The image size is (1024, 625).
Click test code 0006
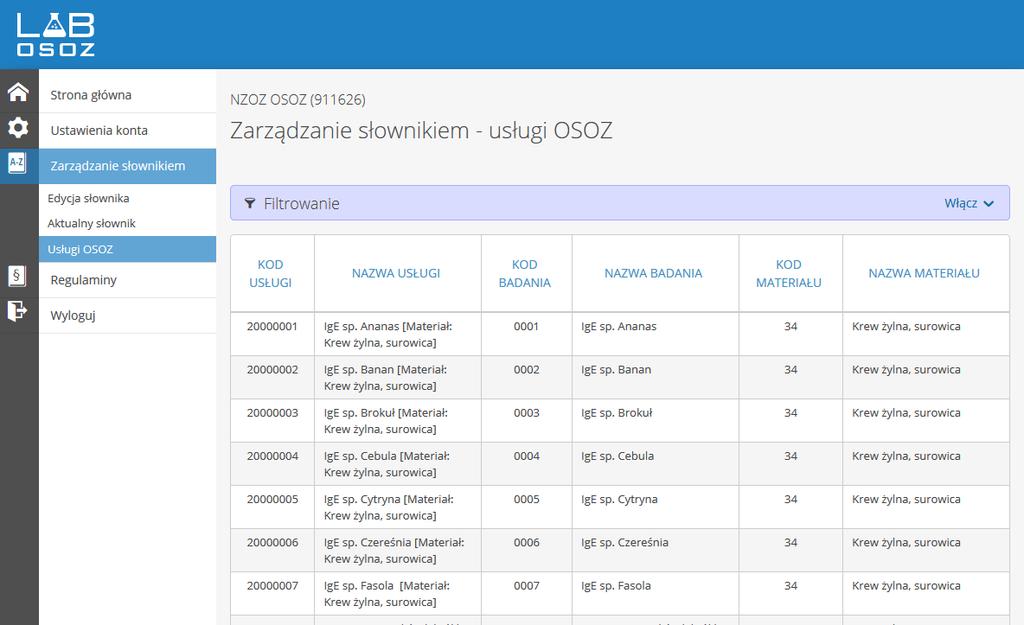(526, 542)
